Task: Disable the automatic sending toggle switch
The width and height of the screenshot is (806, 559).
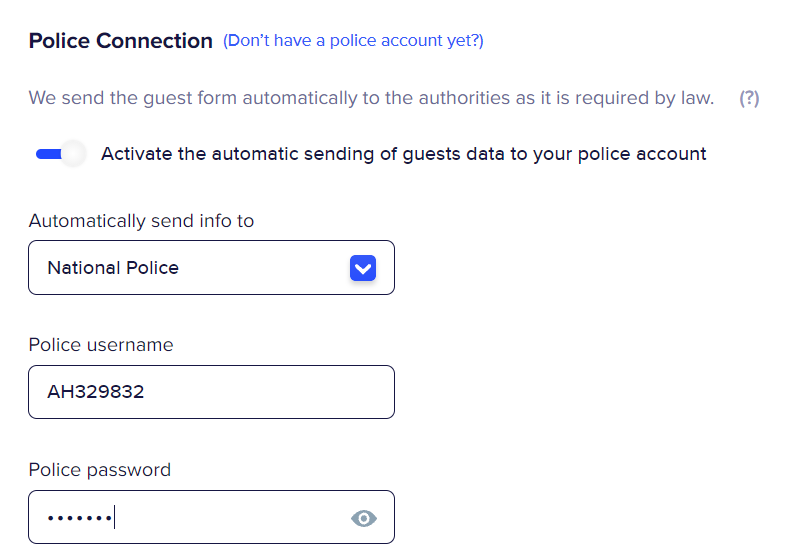Action: 60,154
